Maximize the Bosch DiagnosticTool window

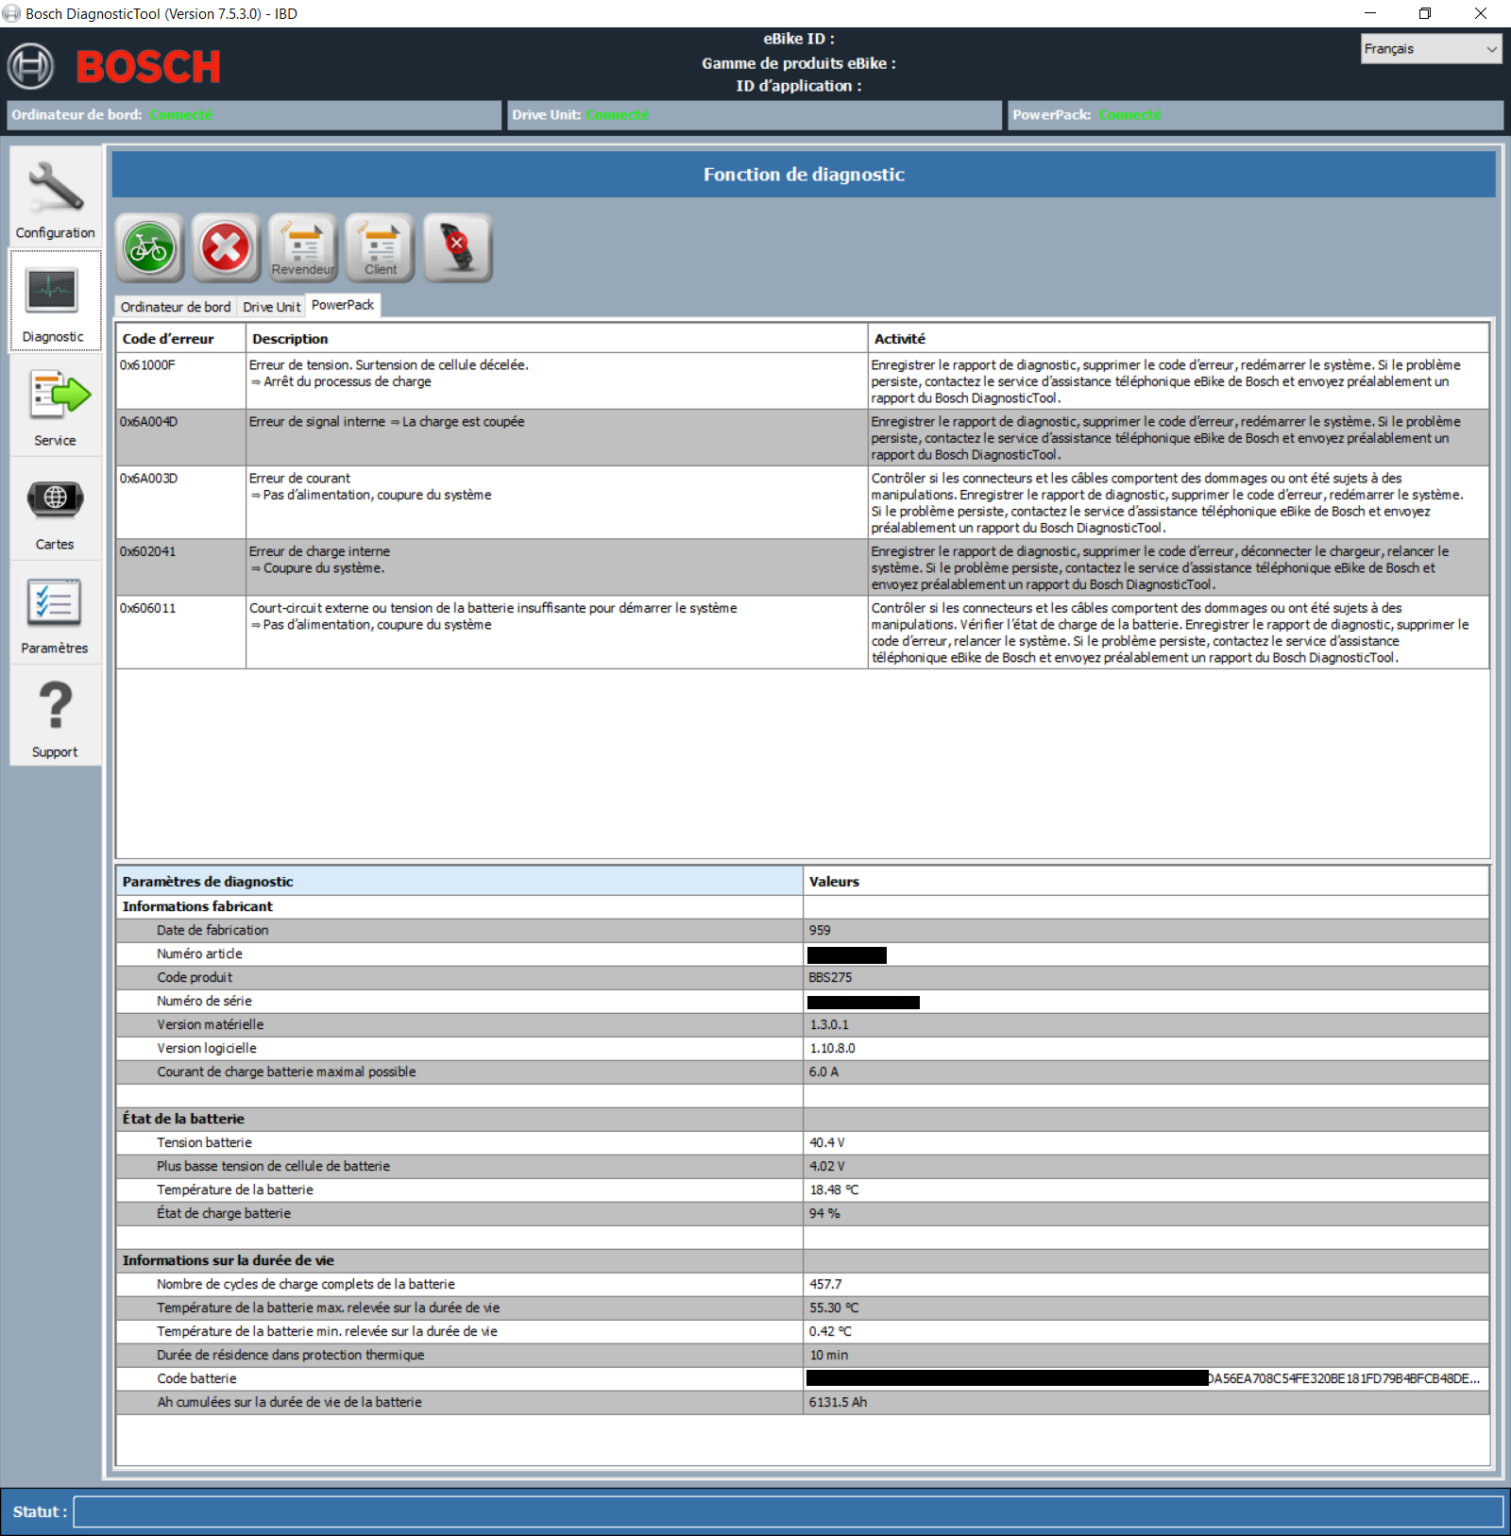(x=1425, y=13)
